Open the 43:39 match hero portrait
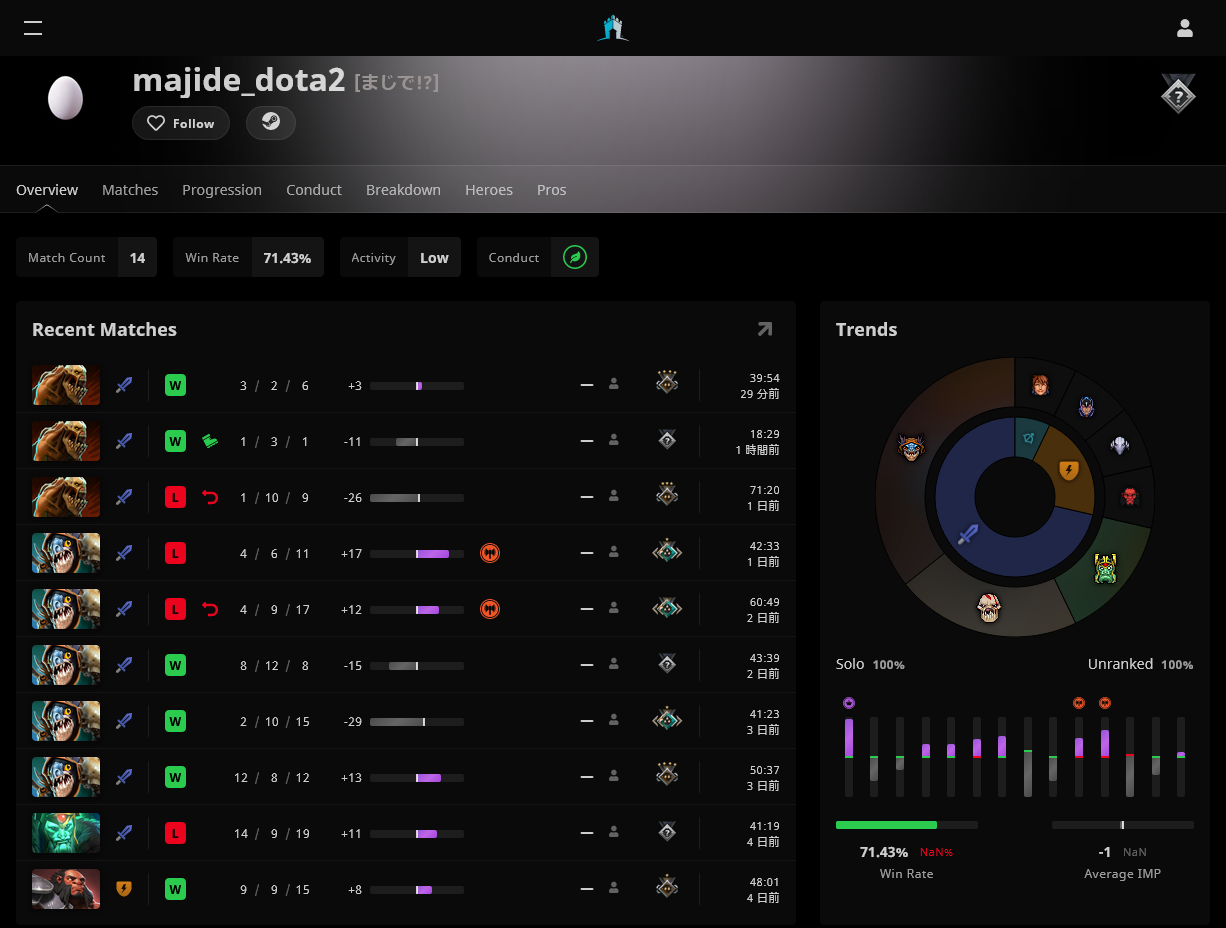1226x928 pixels. pyautogui.click(x=66, y=665)
